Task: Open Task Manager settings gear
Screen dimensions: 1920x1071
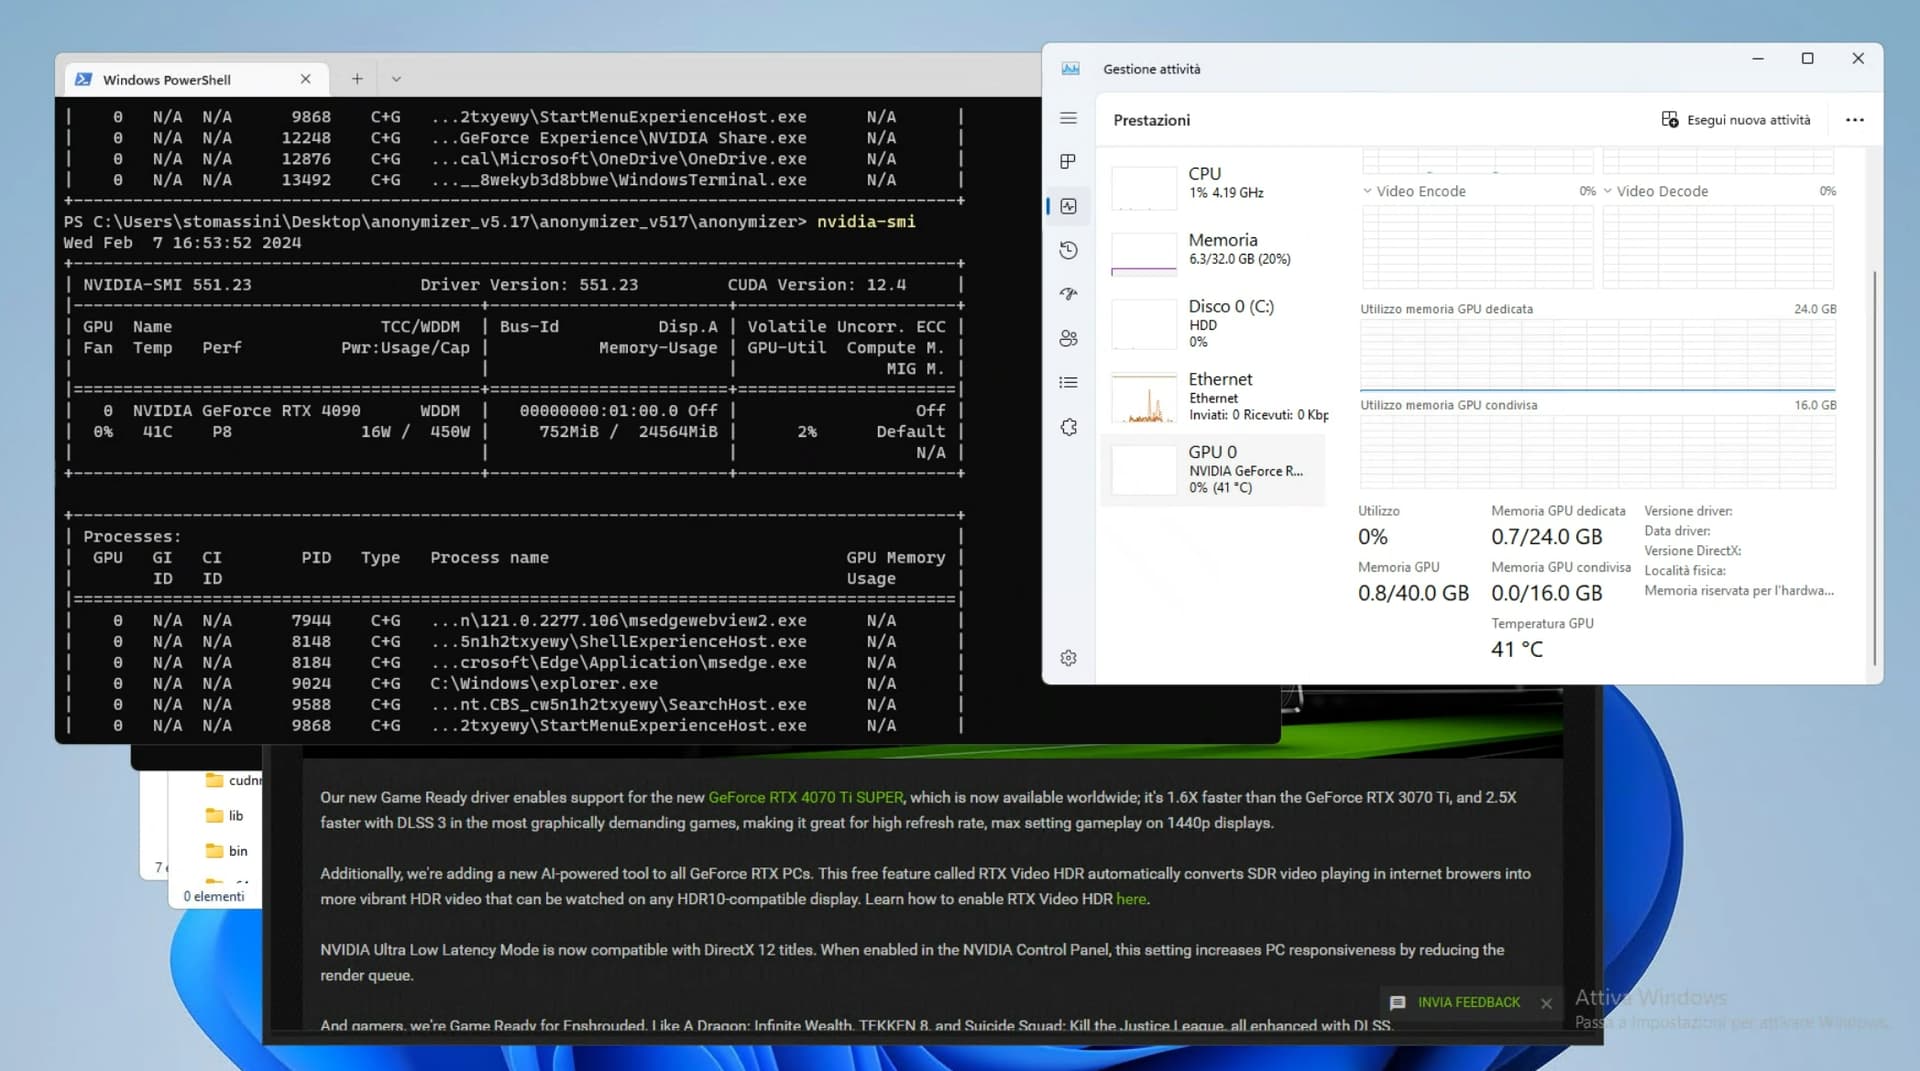Action: [1068, 658]
